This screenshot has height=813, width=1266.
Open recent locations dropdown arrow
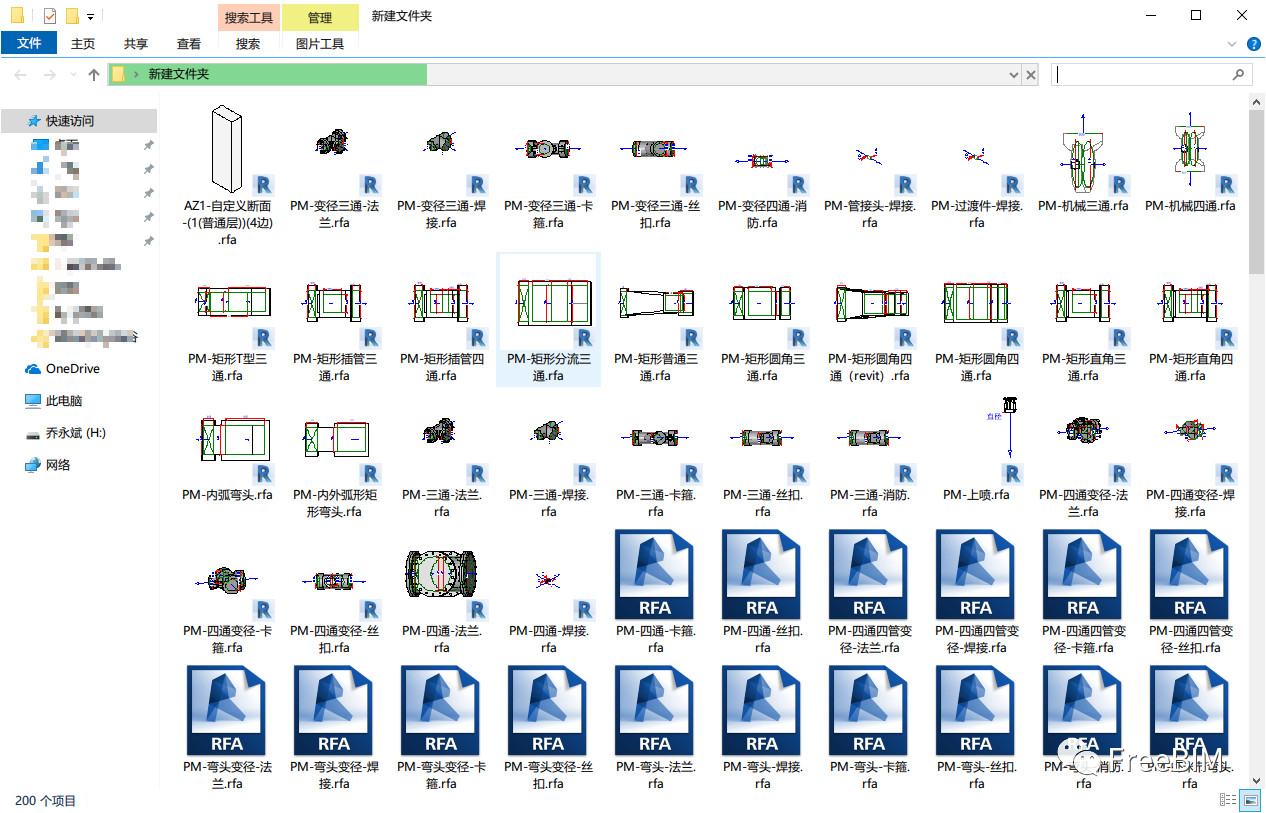coord(71,75)
